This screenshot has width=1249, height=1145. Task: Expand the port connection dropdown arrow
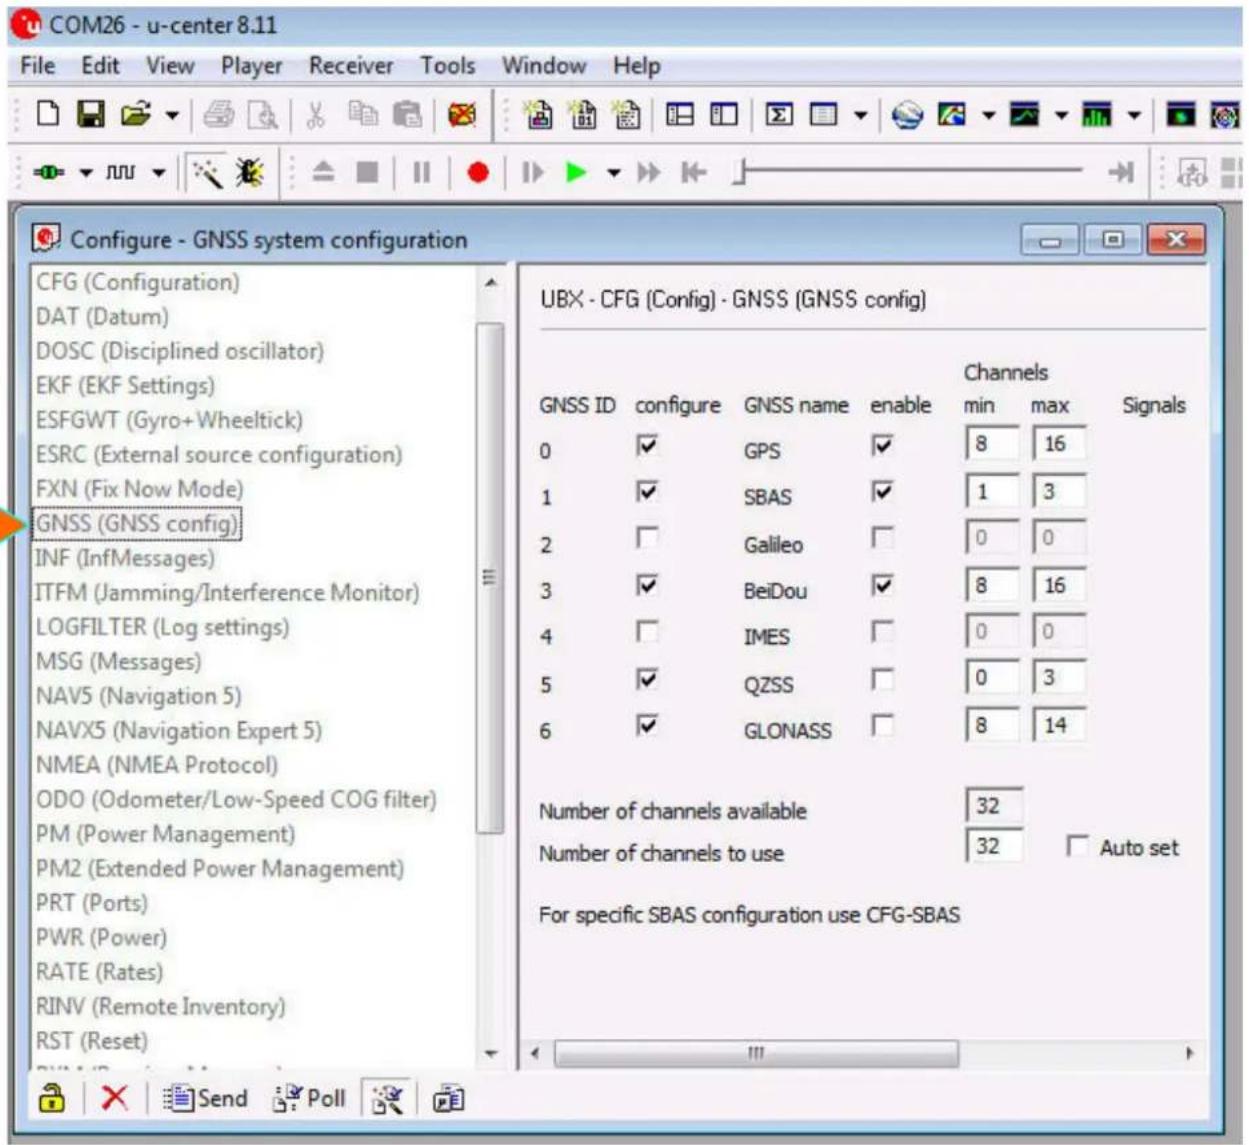86,173
